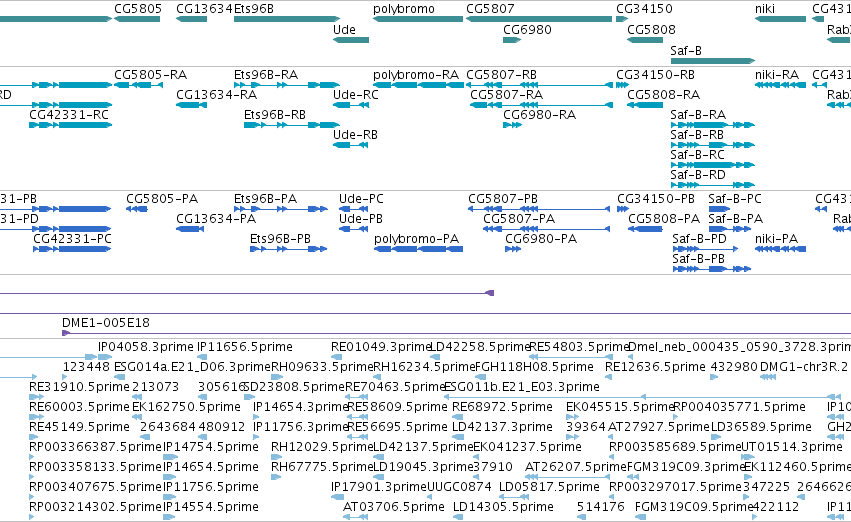Select EST IP11656.5prime
The image size is (851, 522).
(245, 347)
